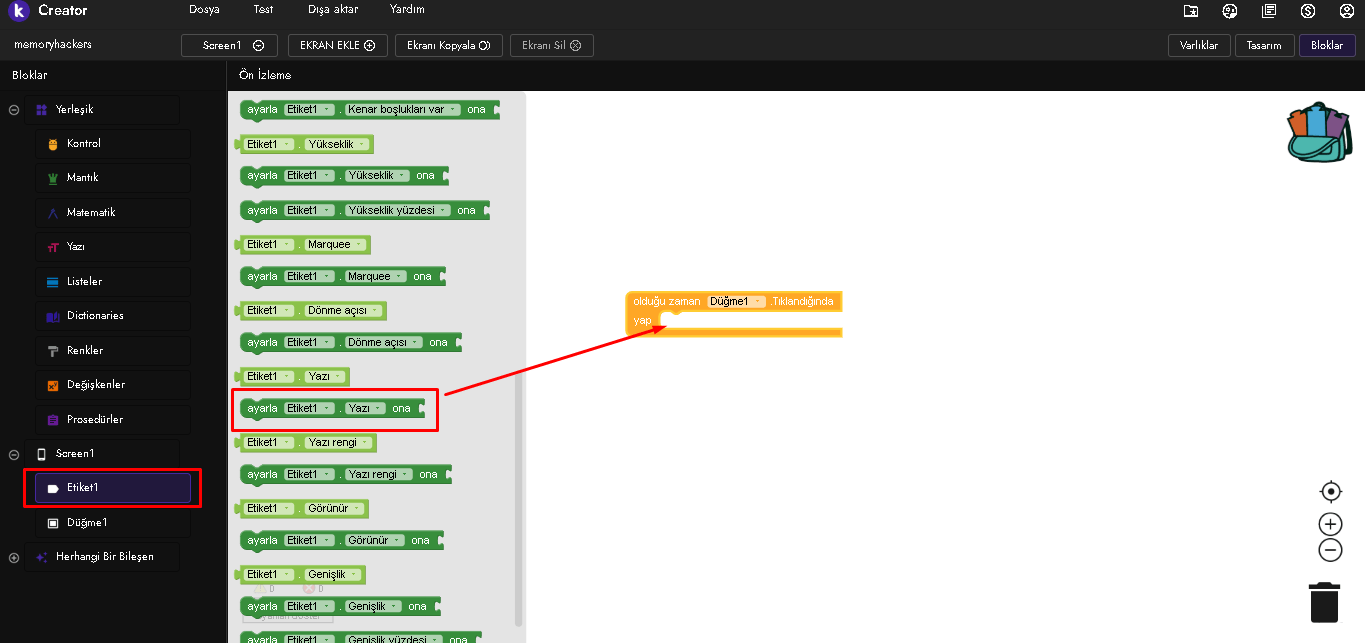1365x643 pixels.
Task: Open Etiket1 dropdown in the 'Yükseklik yüzdesi' block
Action: pyautogui.click(x=309, y=210)
